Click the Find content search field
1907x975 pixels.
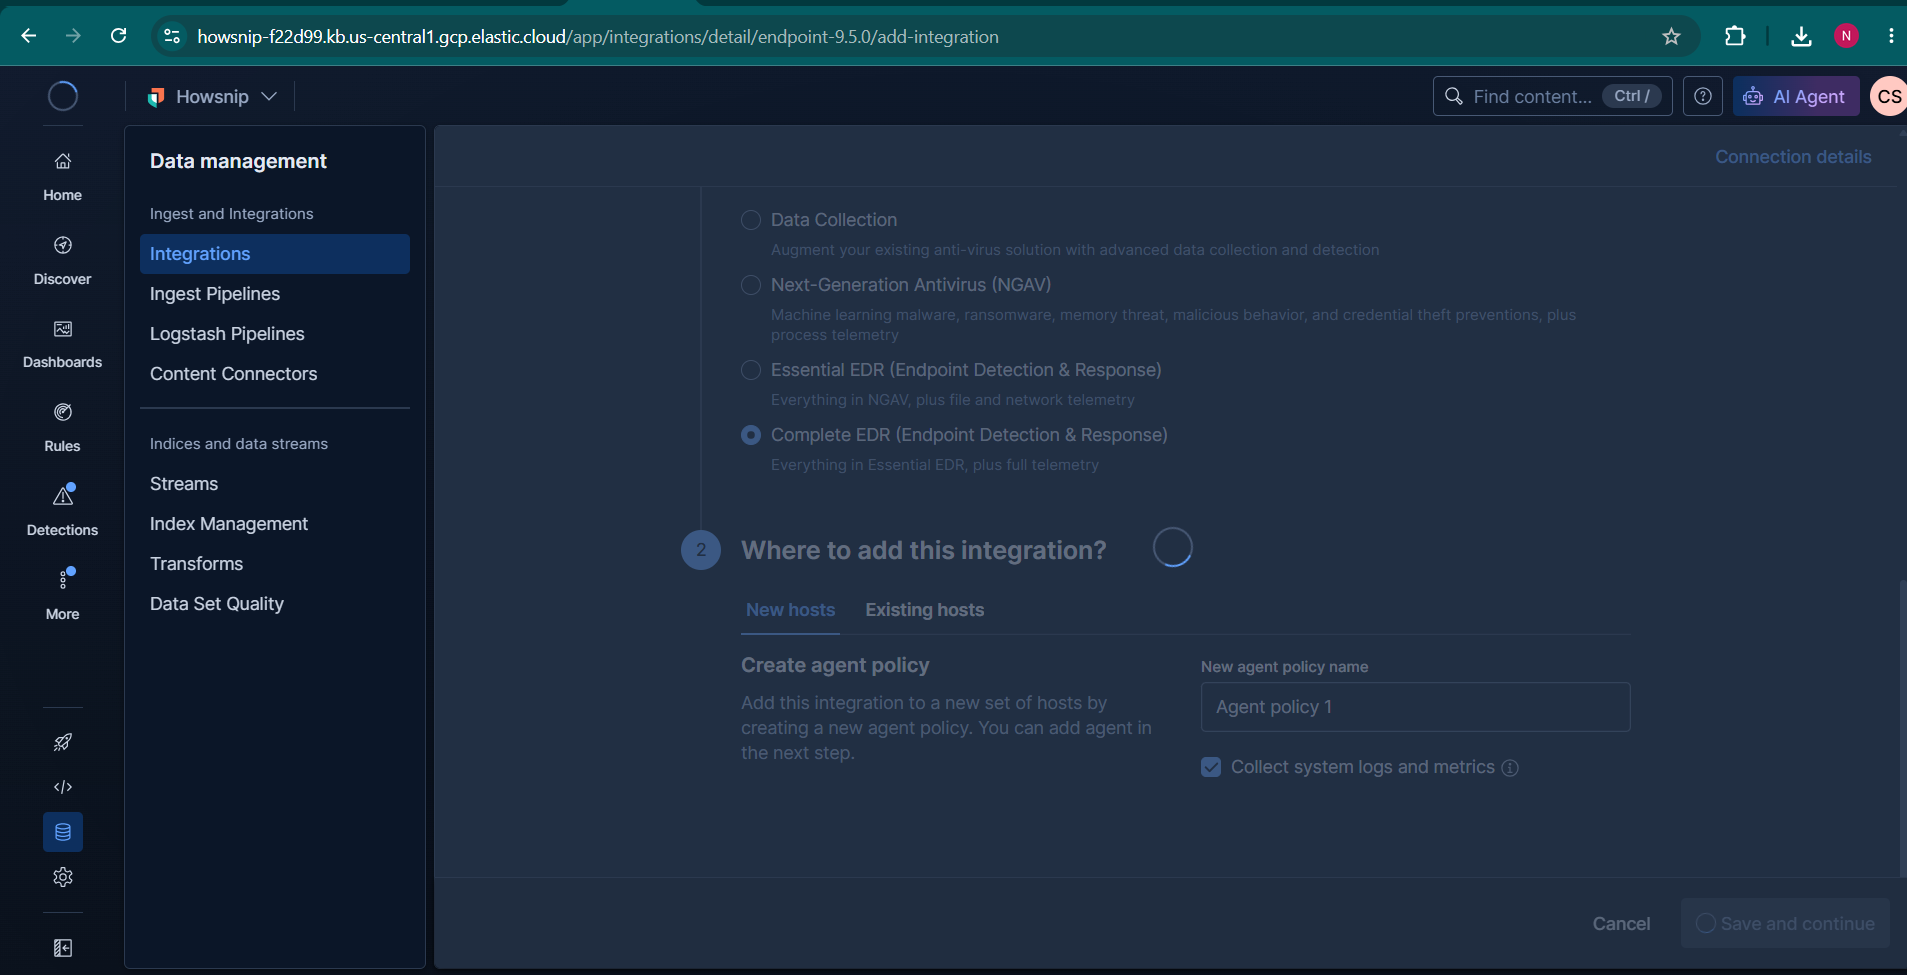tap(1552, 96)
